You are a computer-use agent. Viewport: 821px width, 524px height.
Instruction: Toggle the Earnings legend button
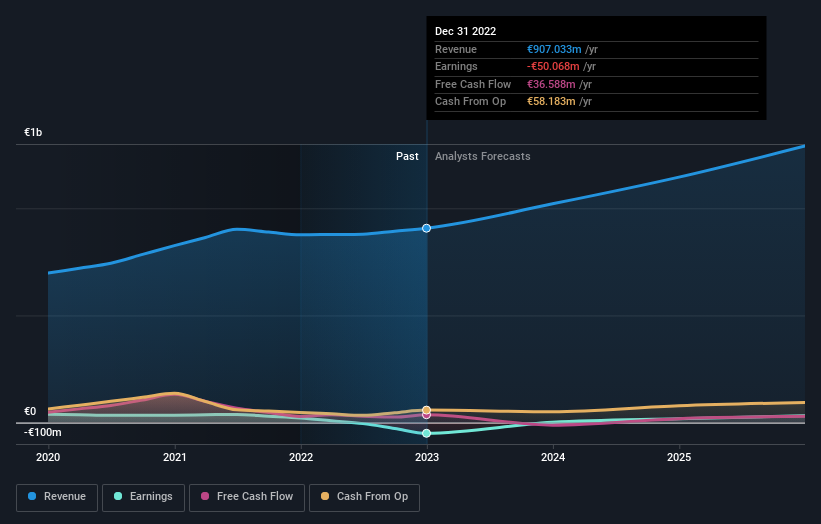[x=143, y=497]
